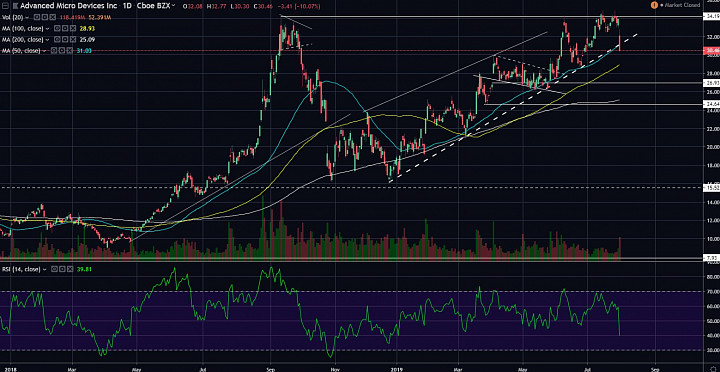Remove the MA (200, close) indicator
This screenshot has height=372, width=720.
(x=73, y=39)
